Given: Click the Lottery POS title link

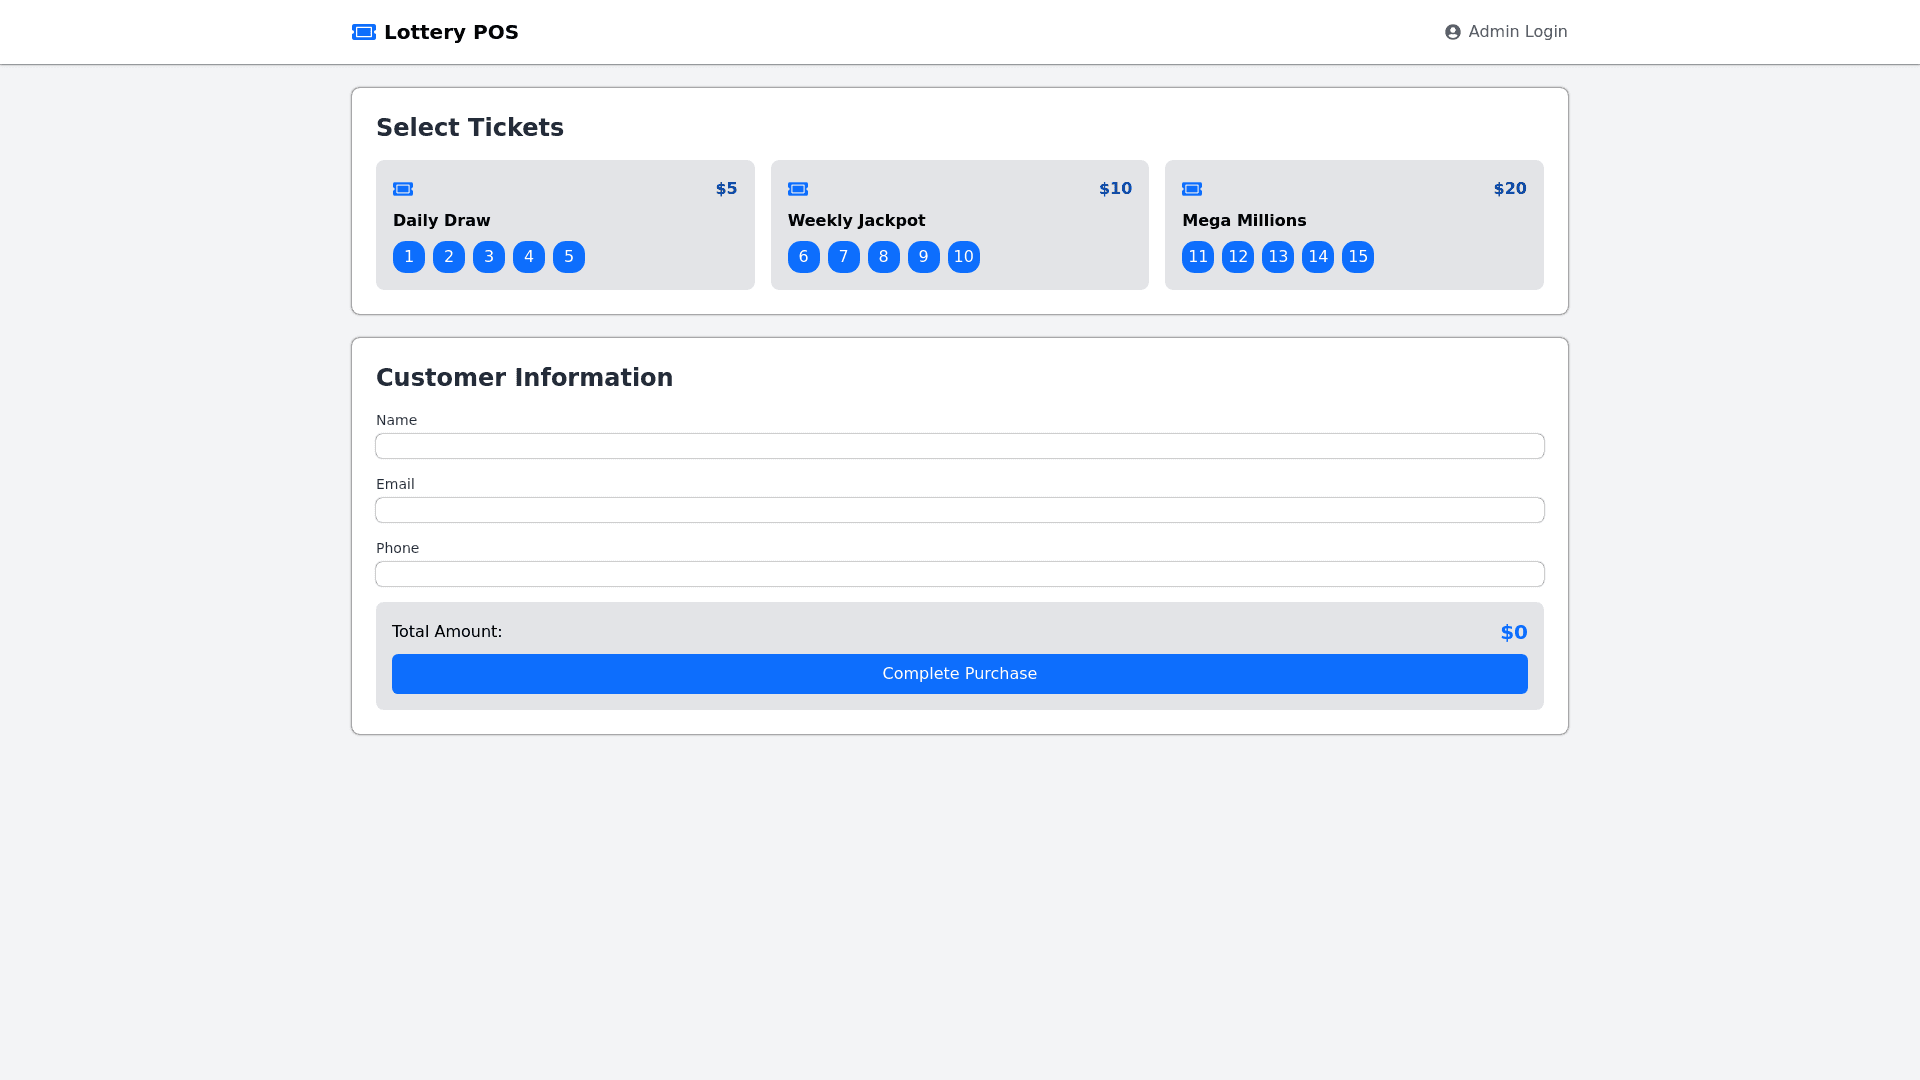Looking at the screenshot, I should [451, 32].
